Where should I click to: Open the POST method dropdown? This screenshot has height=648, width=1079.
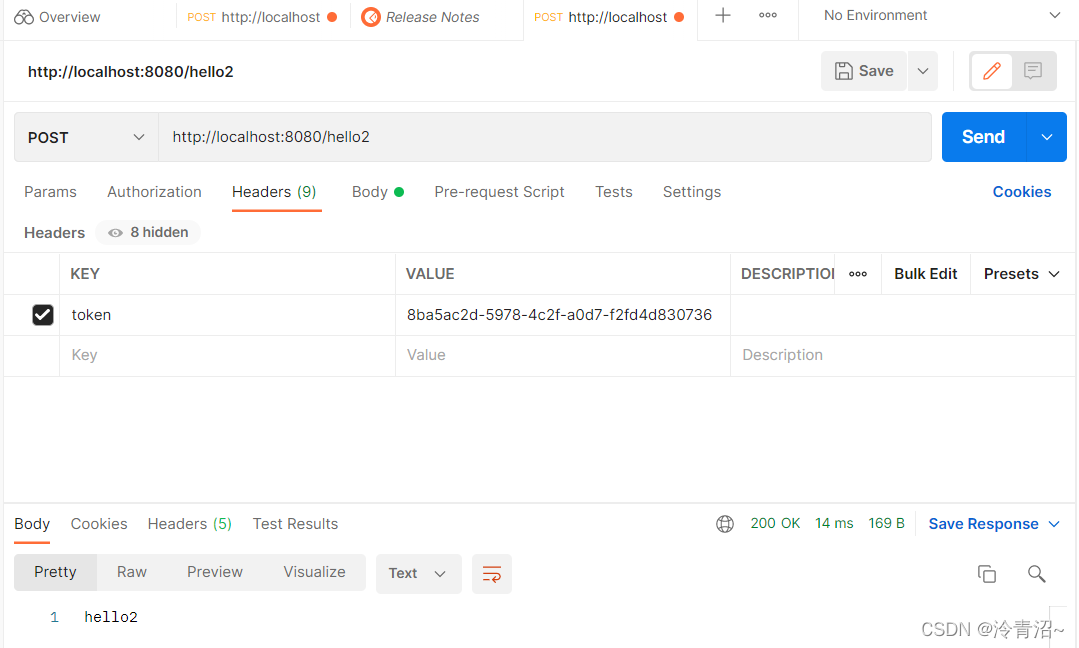pyautogui.click(x=86, y=137)
